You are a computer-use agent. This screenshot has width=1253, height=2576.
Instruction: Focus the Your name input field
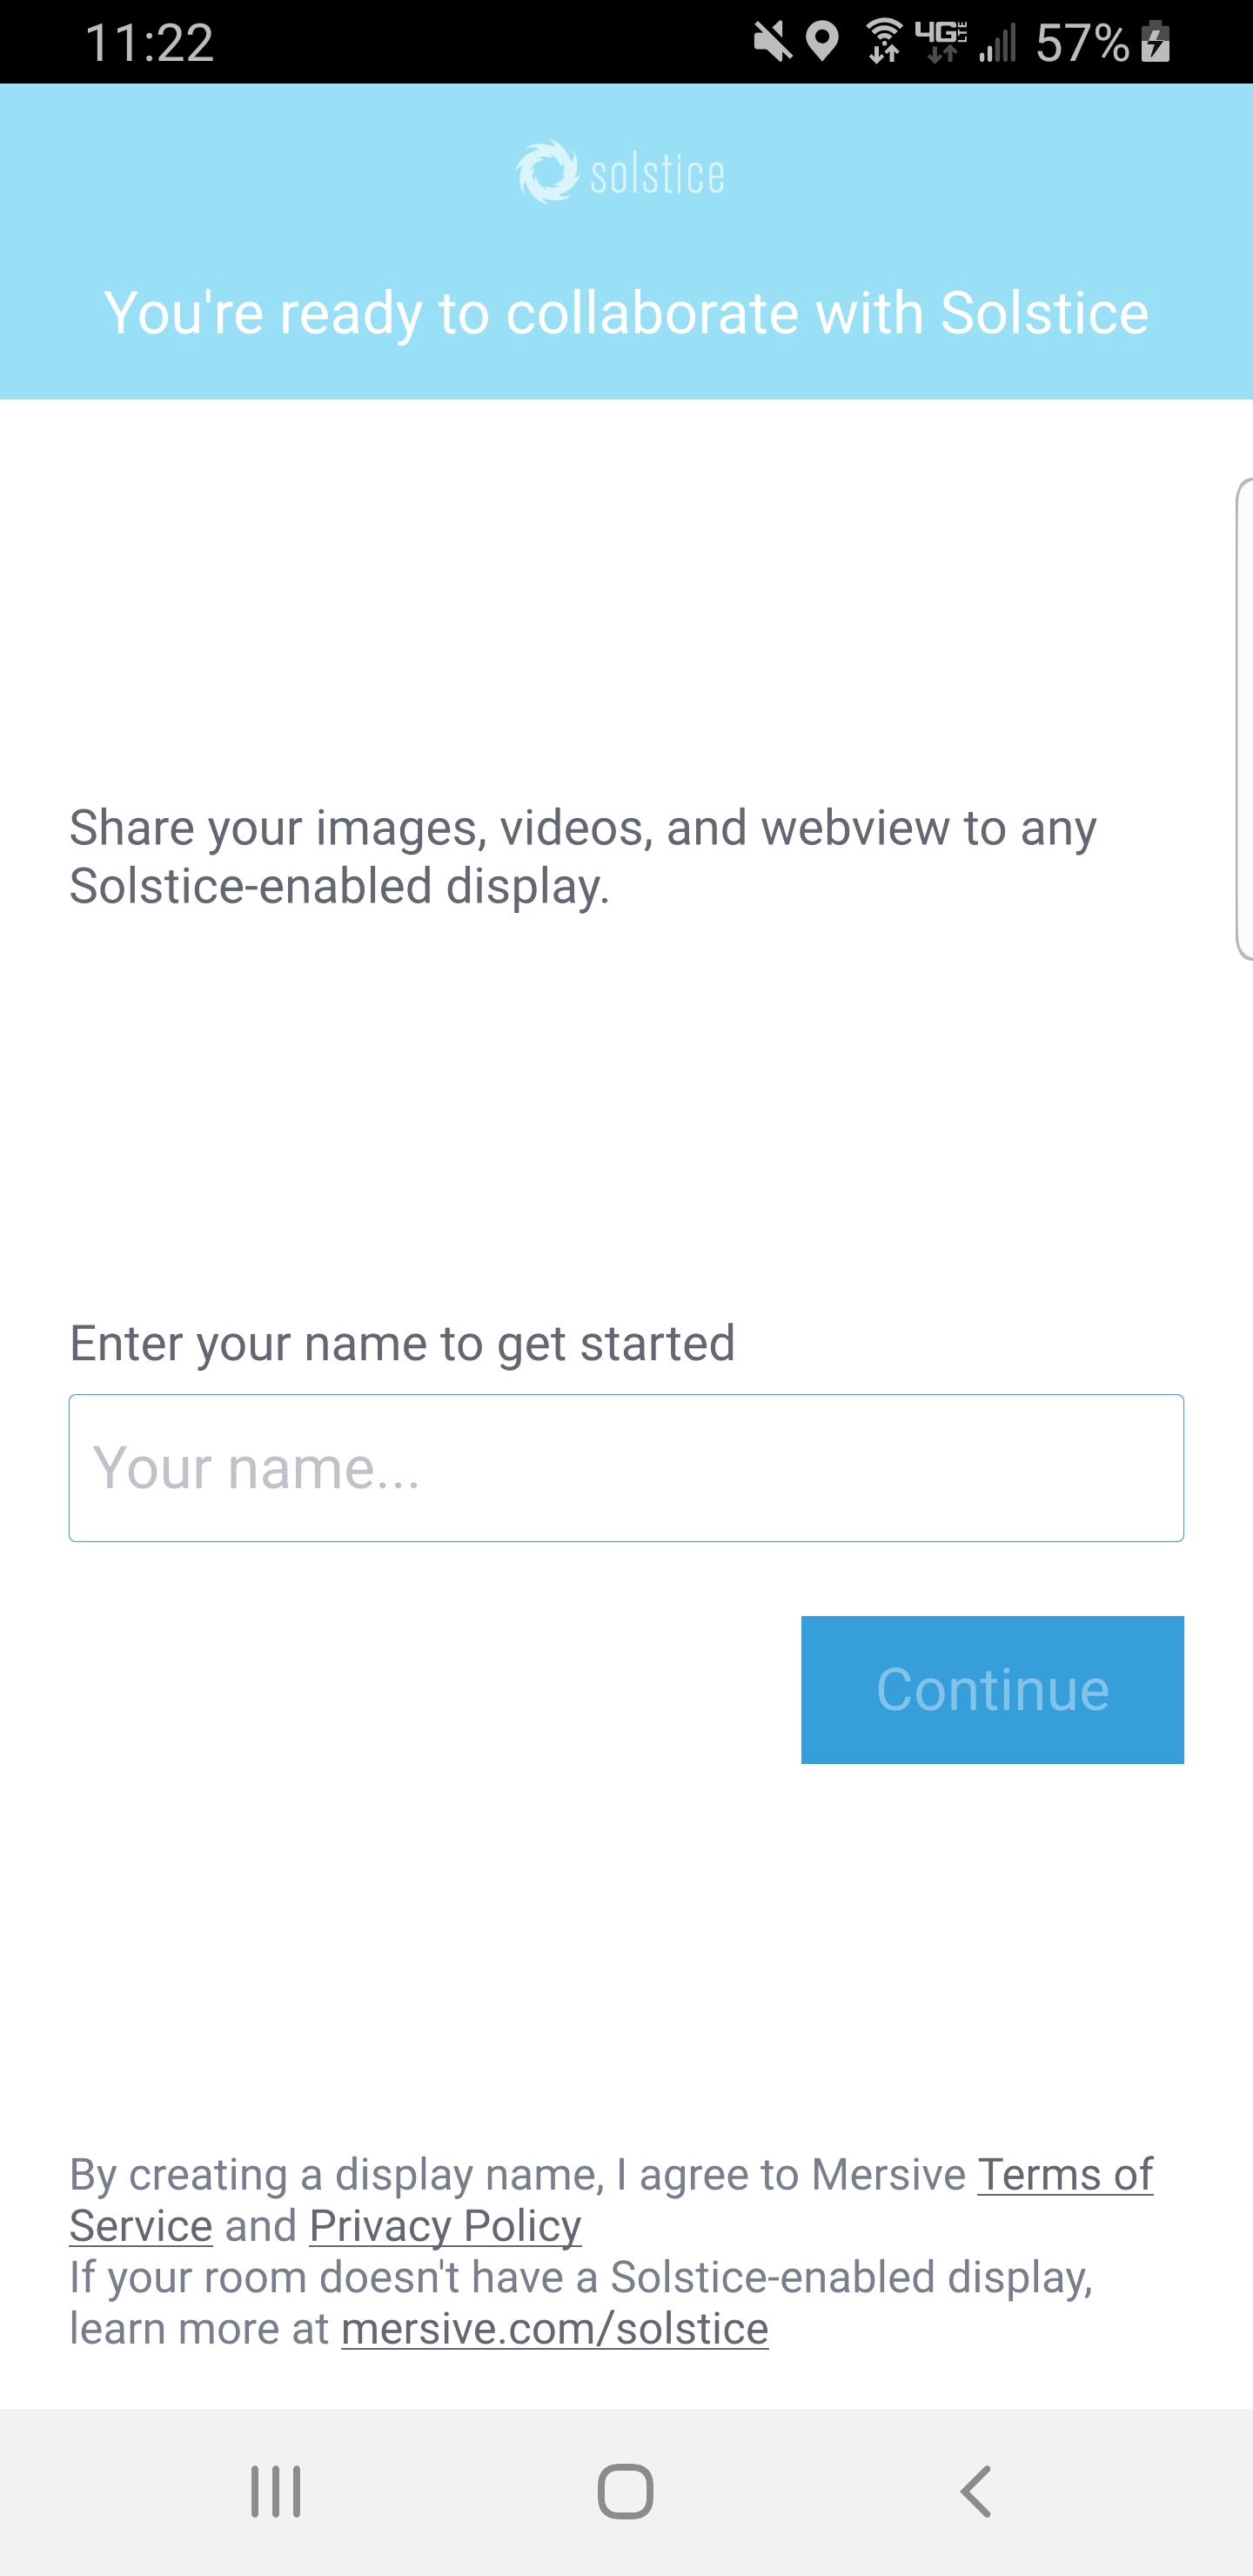[626, 1468]
